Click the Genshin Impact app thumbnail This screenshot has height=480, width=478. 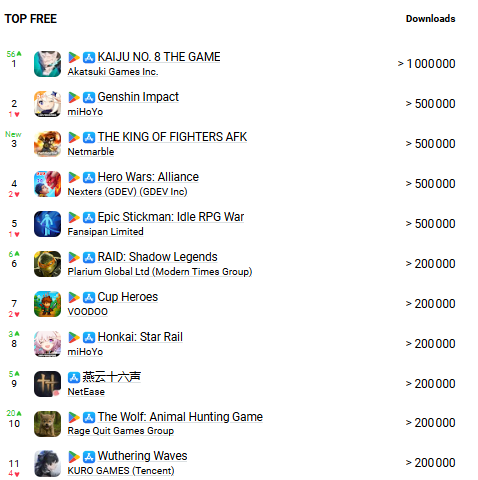47,104
